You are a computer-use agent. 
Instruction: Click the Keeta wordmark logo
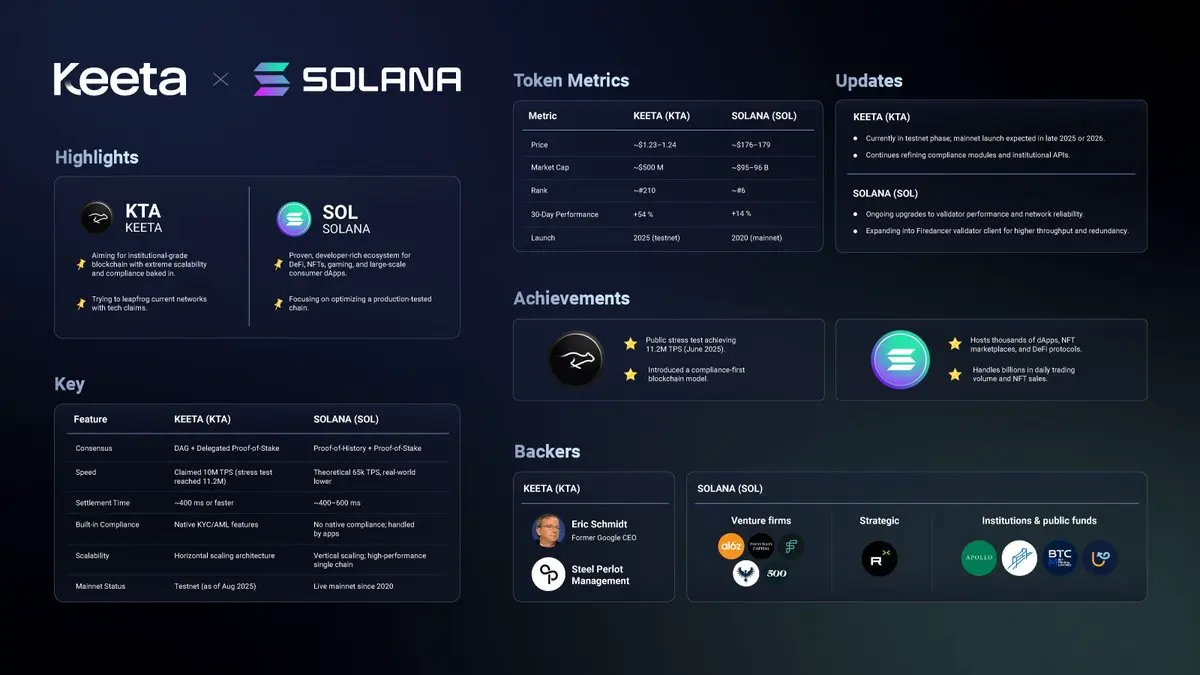tap(120, 79)
